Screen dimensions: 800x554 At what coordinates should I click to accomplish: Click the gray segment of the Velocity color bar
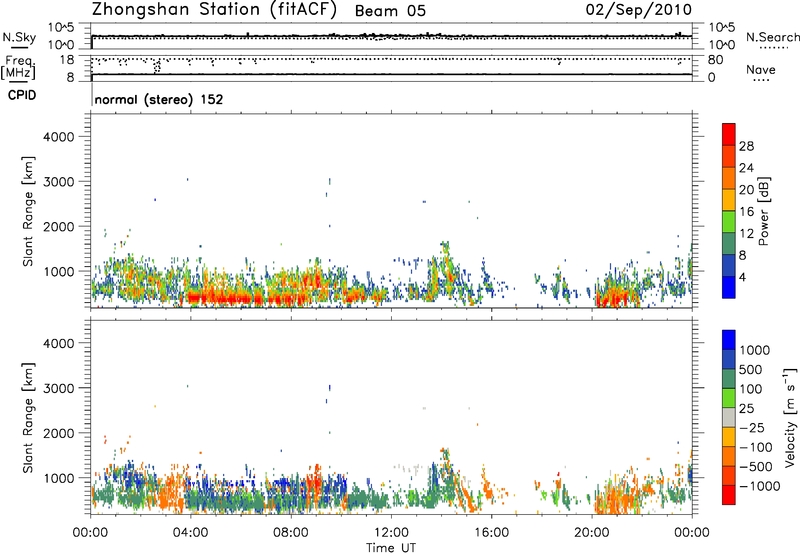[x=729, y=417]
